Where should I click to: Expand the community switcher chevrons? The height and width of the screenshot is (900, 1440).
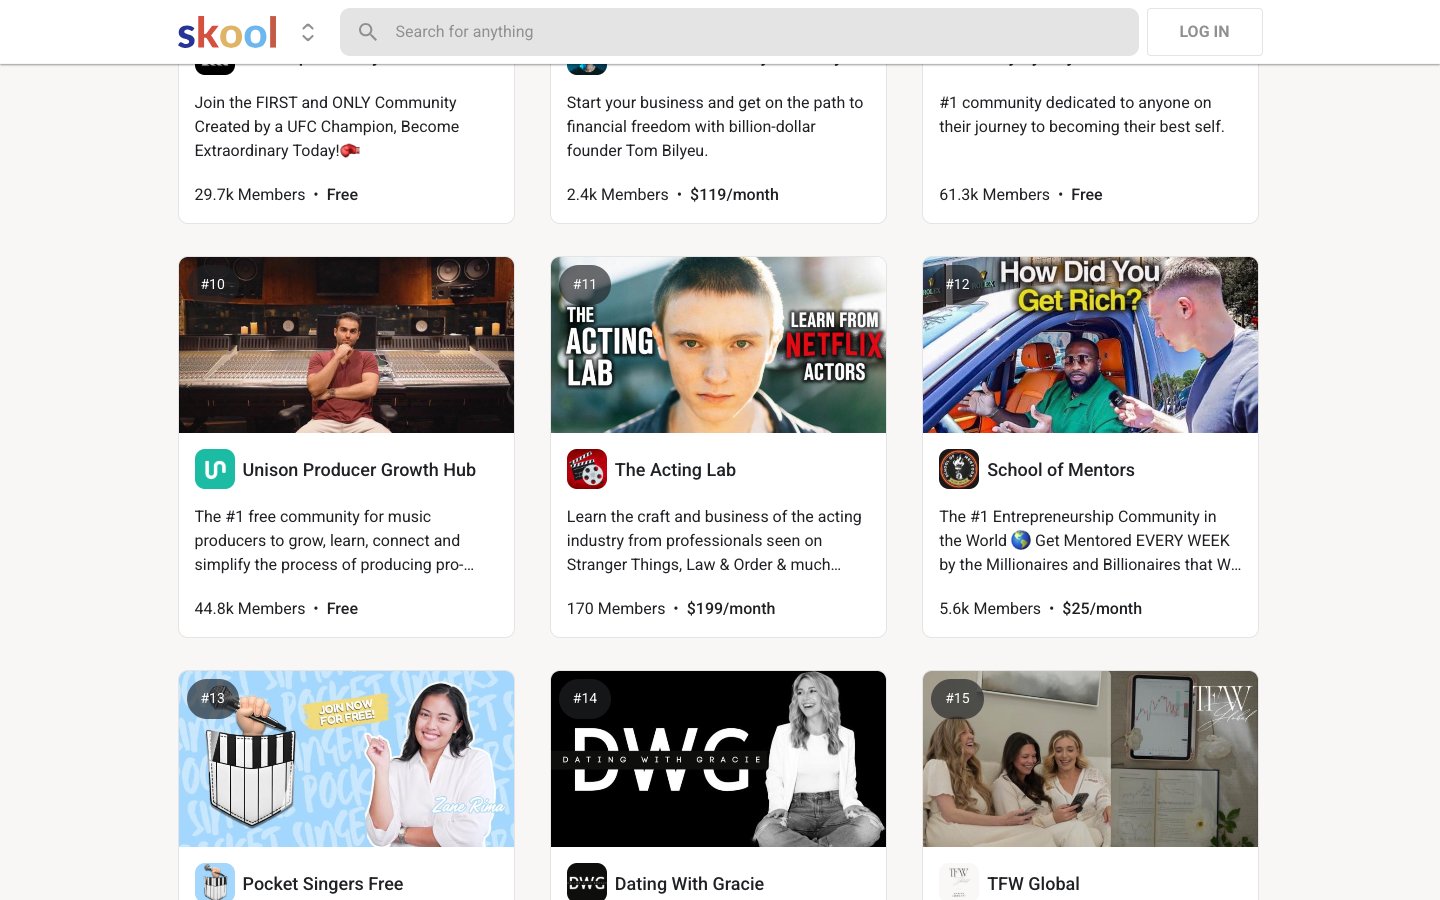point(308,33)
